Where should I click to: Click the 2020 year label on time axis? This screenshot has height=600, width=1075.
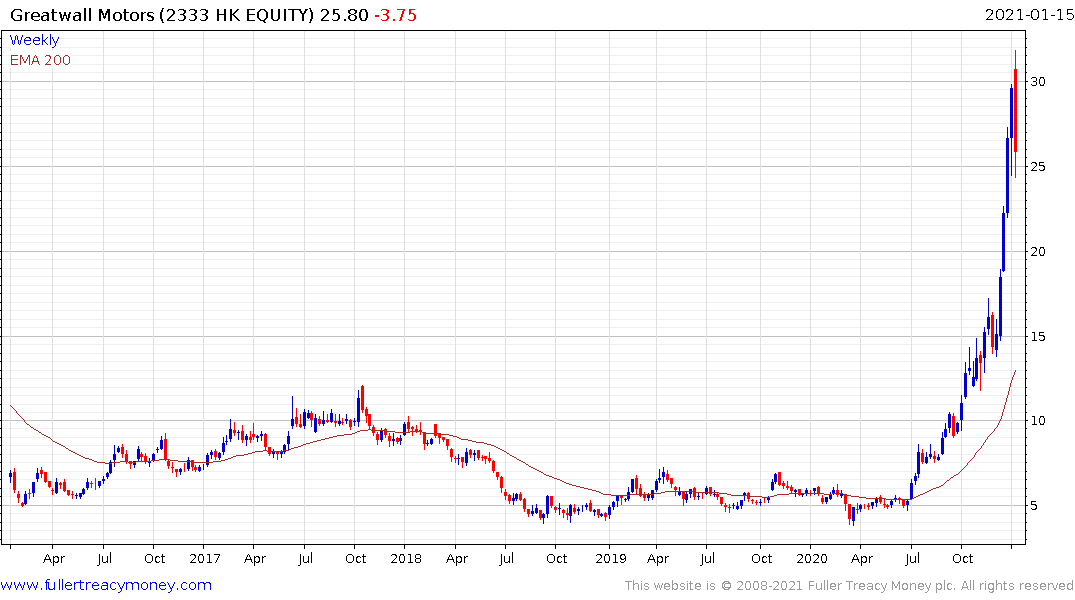(x=812, y=559)
